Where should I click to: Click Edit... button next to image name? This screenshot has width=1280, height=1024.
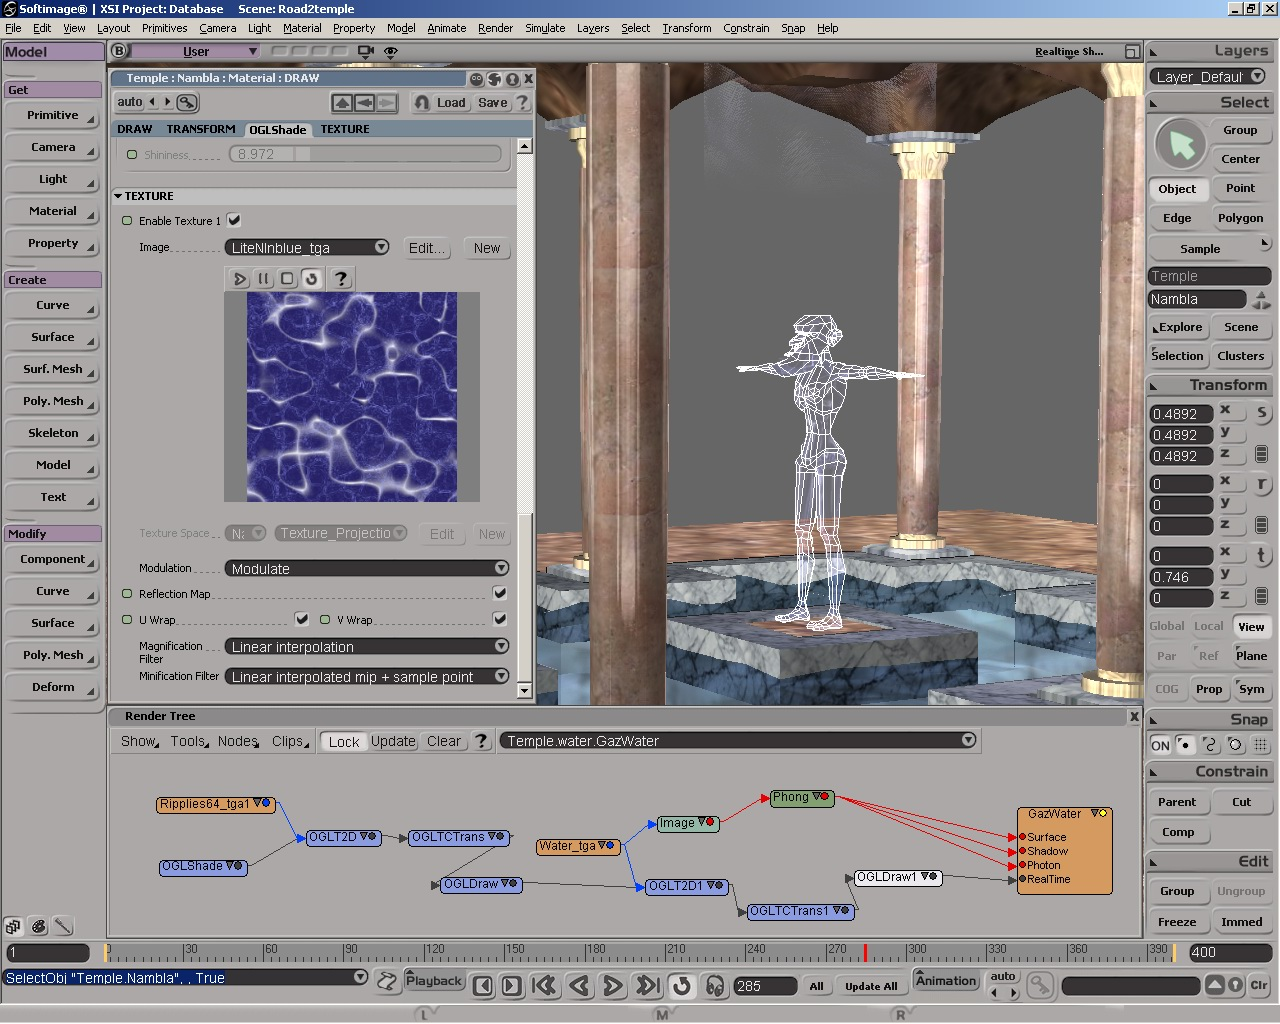tap(428, 248)
